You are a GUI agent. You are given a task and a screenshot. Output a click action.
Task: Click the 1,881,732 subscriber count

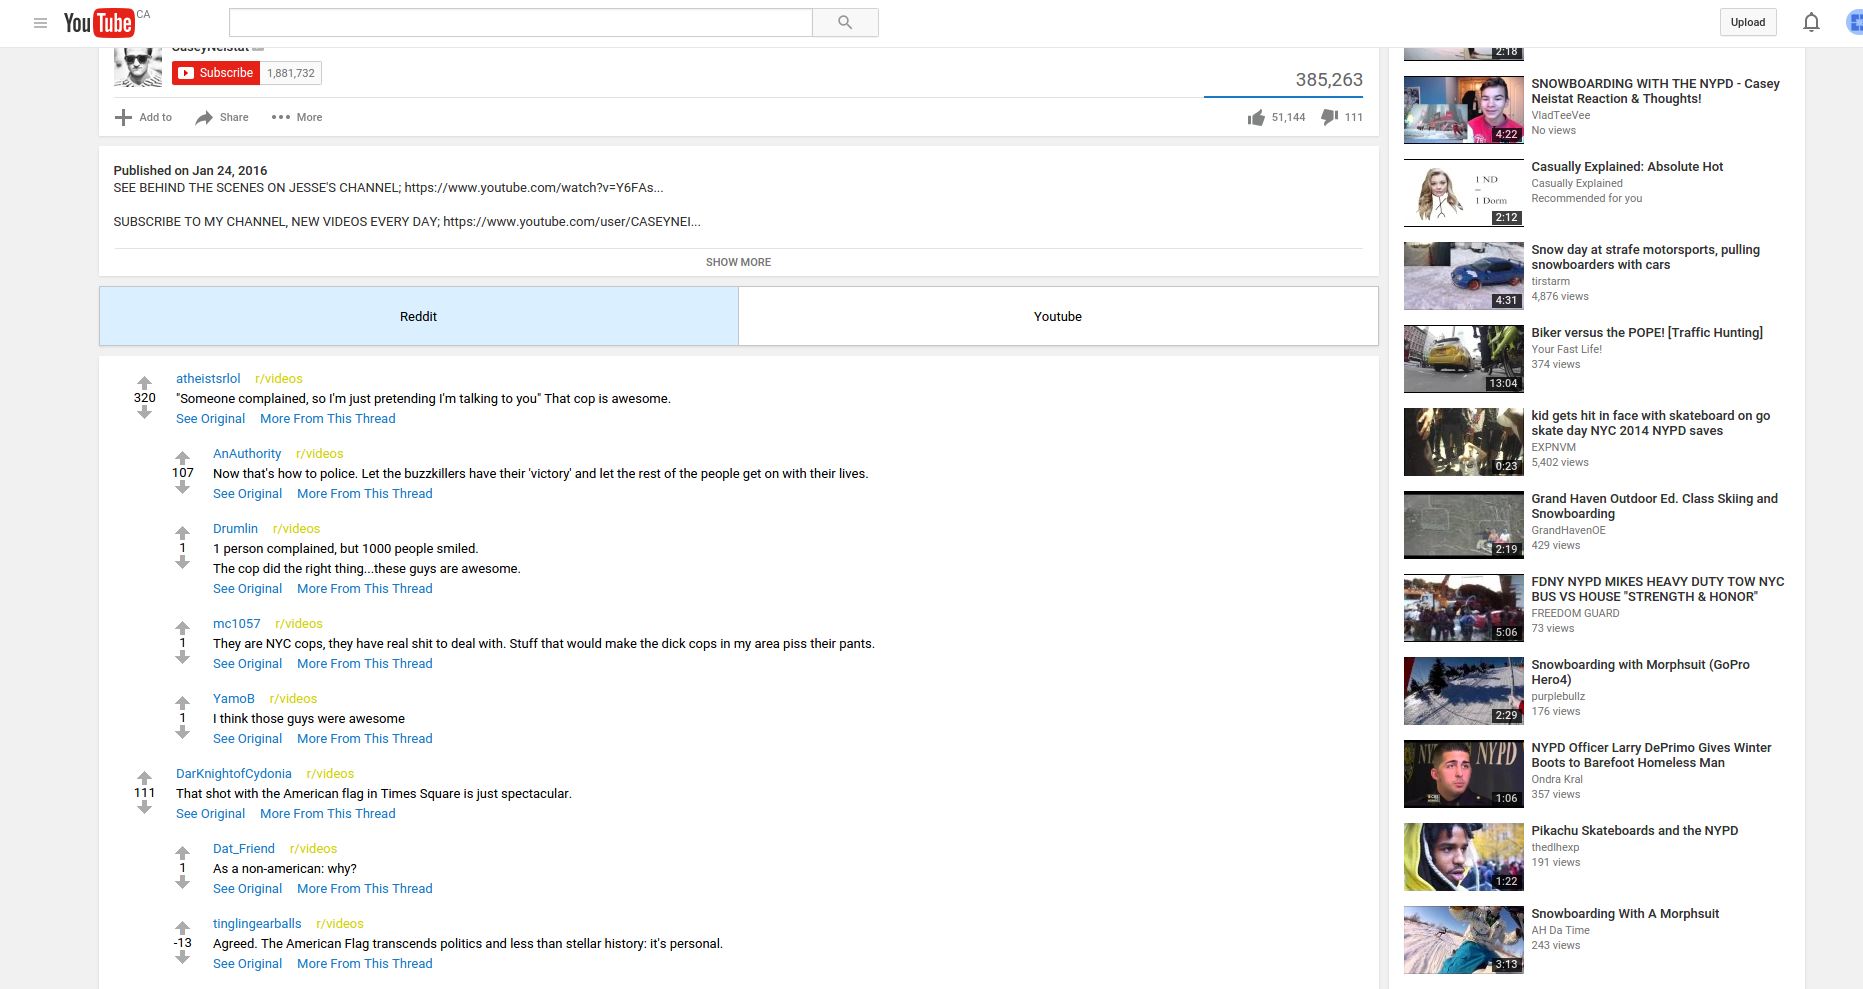(291, 73)
